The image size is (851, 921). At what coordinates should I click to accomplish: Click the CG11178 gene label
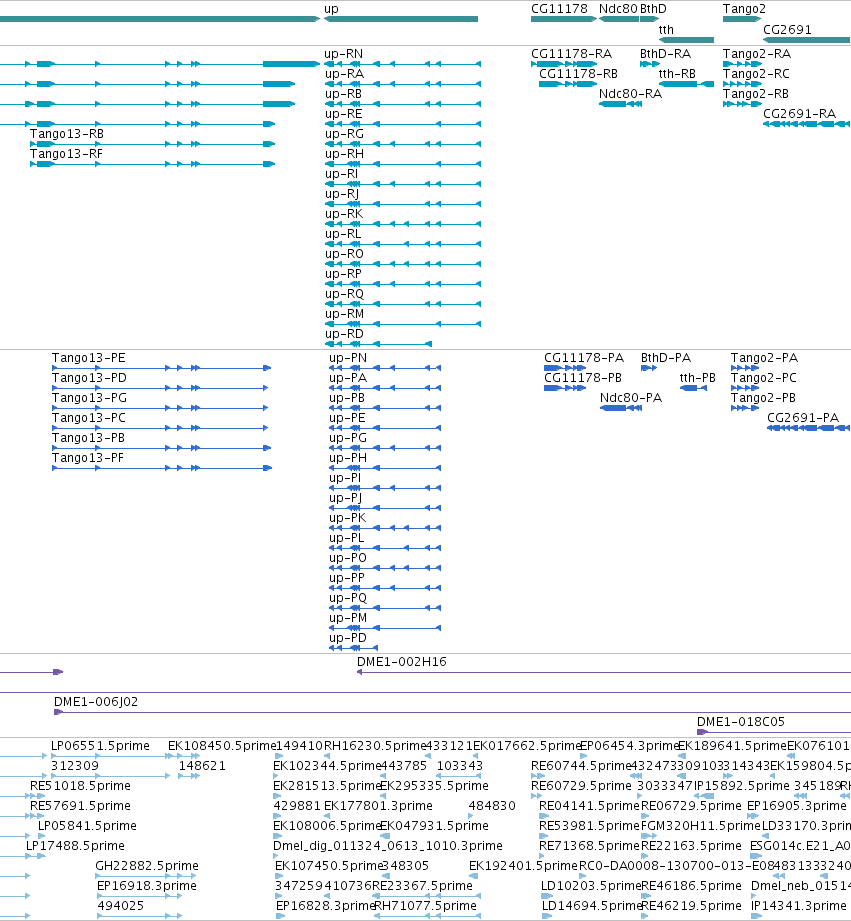pyautogui.click(x=559, y=9)
